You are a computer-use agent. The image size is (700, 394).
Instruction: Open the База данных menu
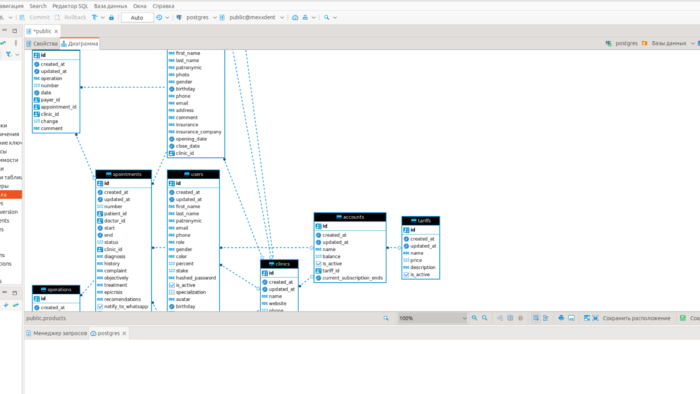[x=110, y=6]
